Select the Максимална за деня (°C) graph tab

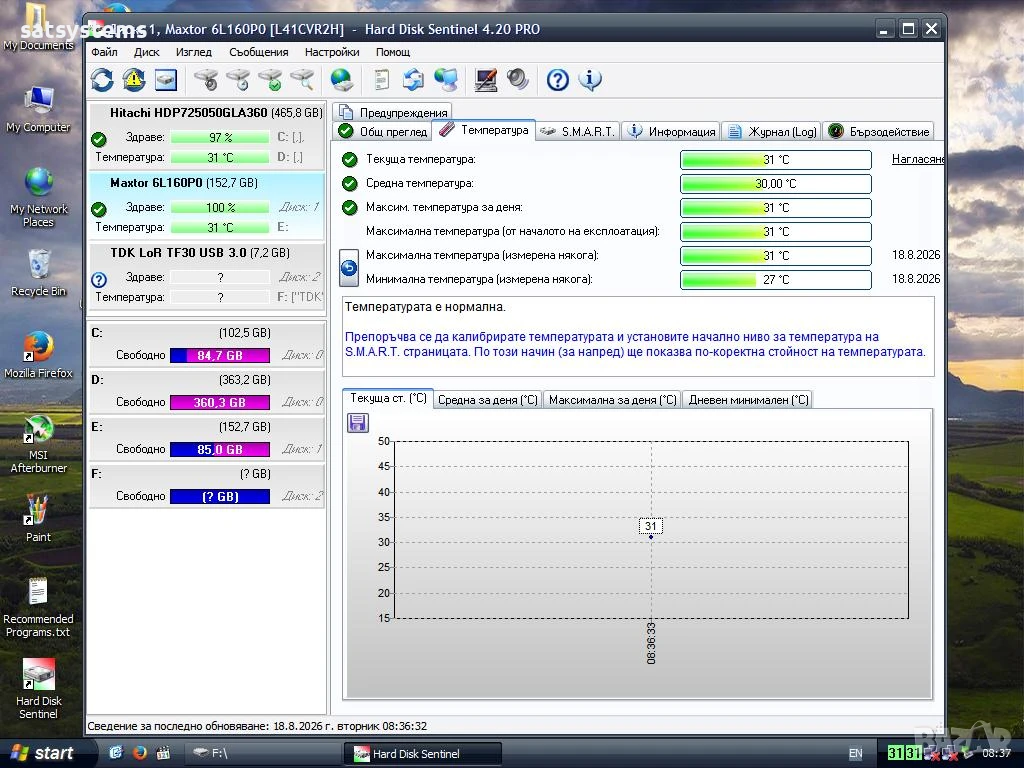click(612, 400)
